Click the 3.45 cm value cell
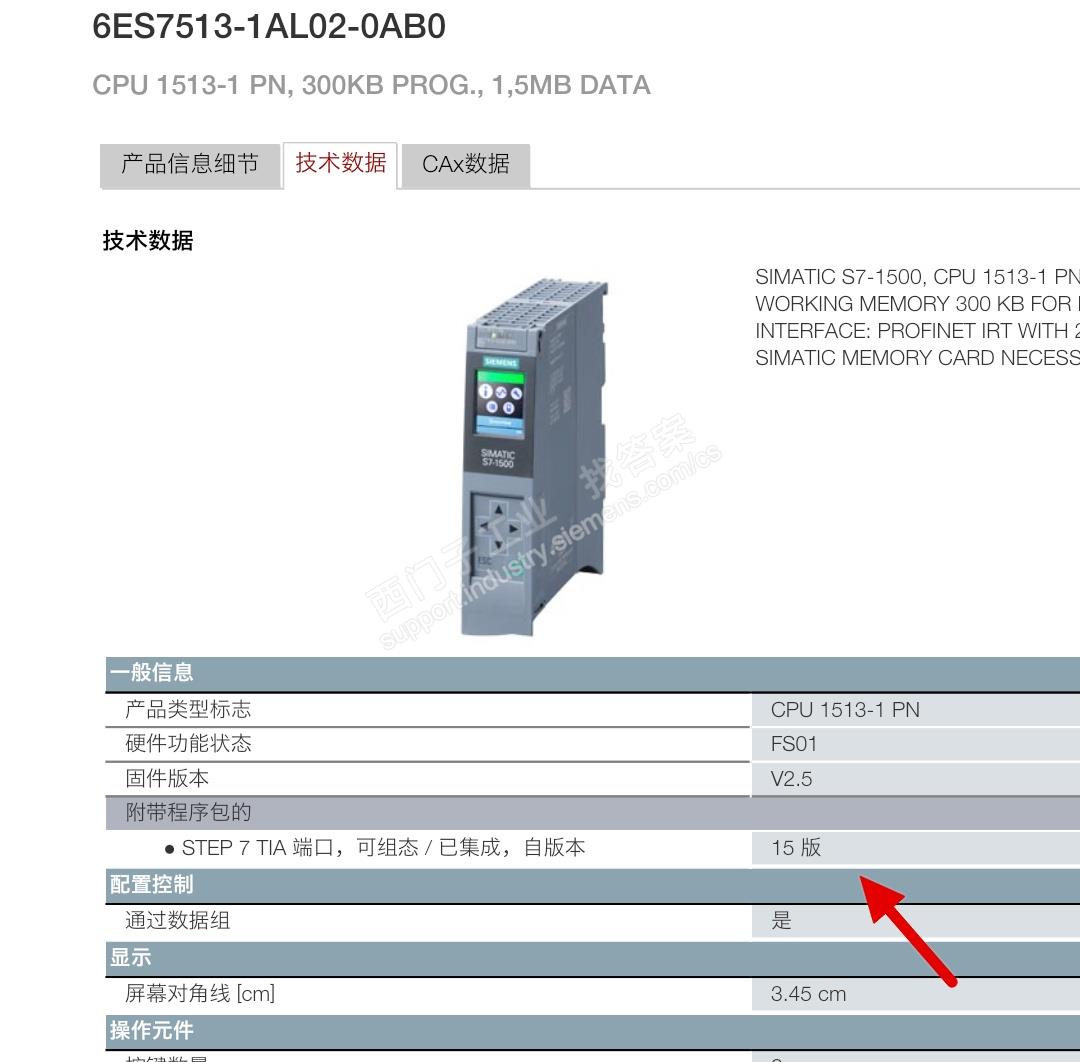 click(x=915, y=994)
